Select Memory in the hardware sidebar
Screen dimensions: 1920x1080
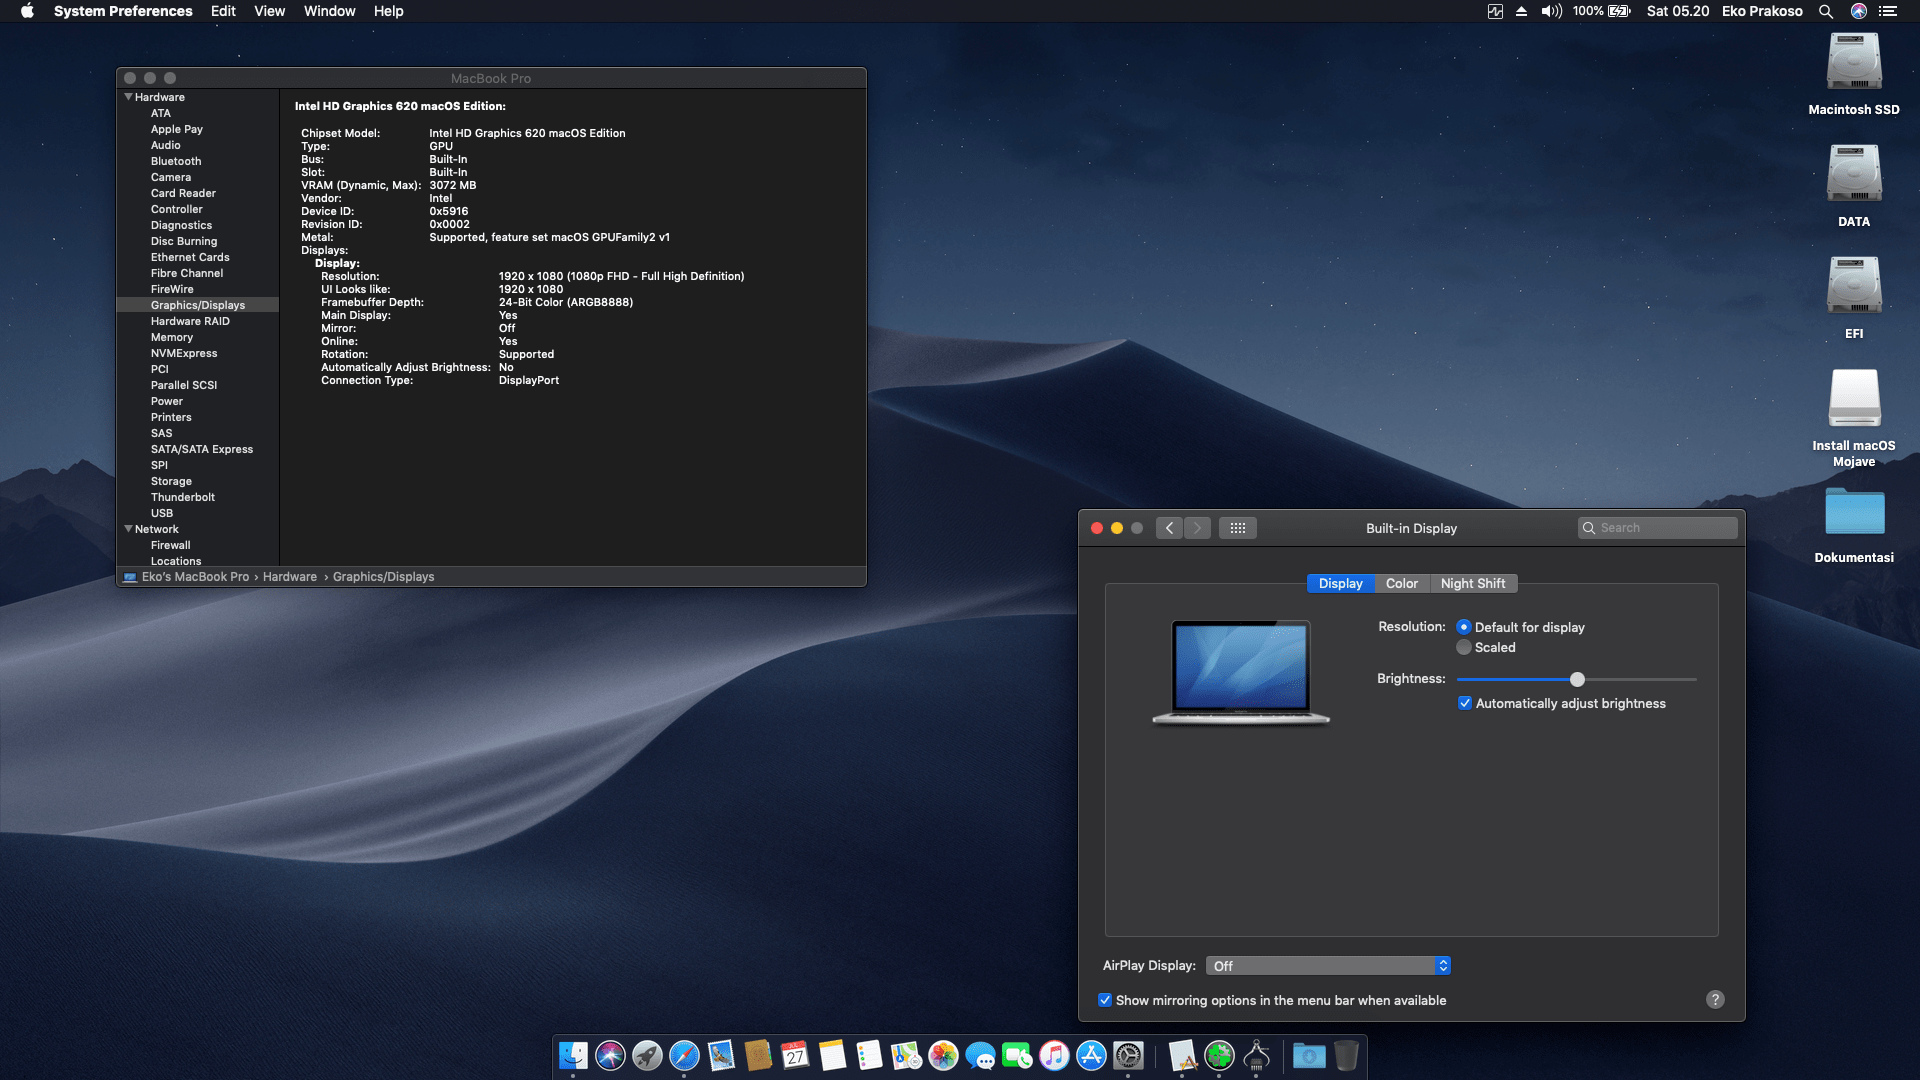click(172, 337)
